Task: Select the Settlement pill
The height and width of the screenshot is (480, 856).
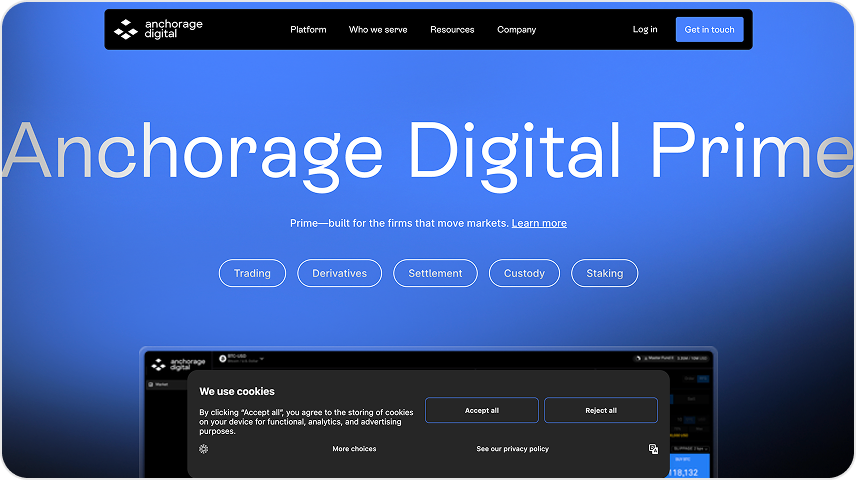Action: [x=435, y=273]
